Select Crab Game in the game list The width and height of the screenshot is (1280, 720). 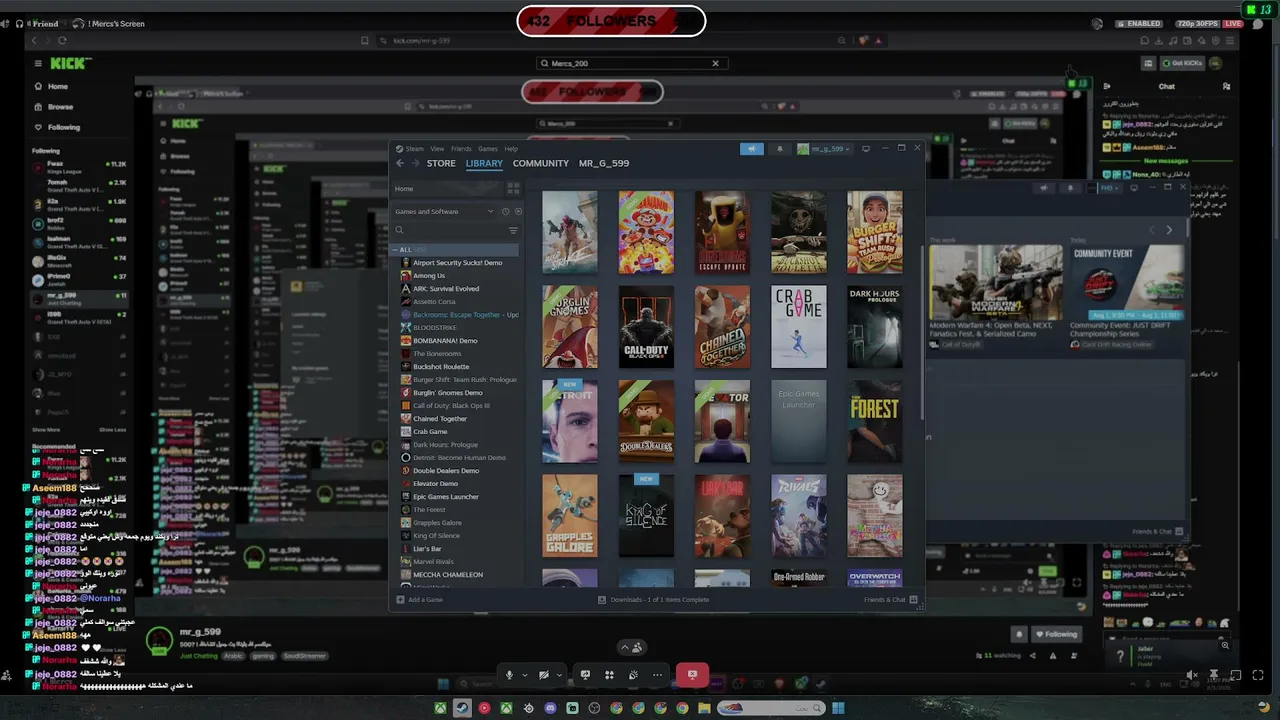pos(430,432)
